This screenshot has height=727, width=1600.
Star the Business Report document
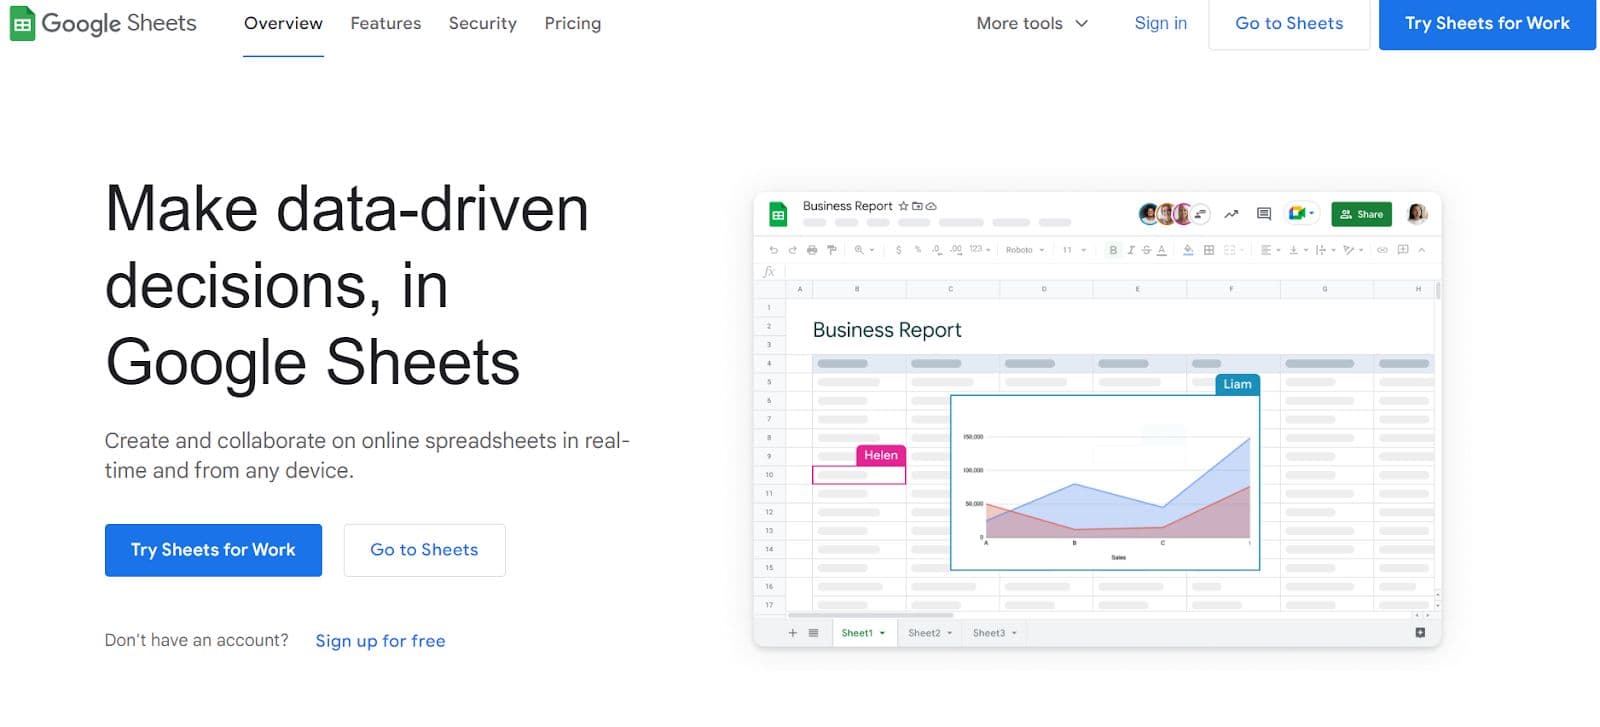(x=903, y=206)
